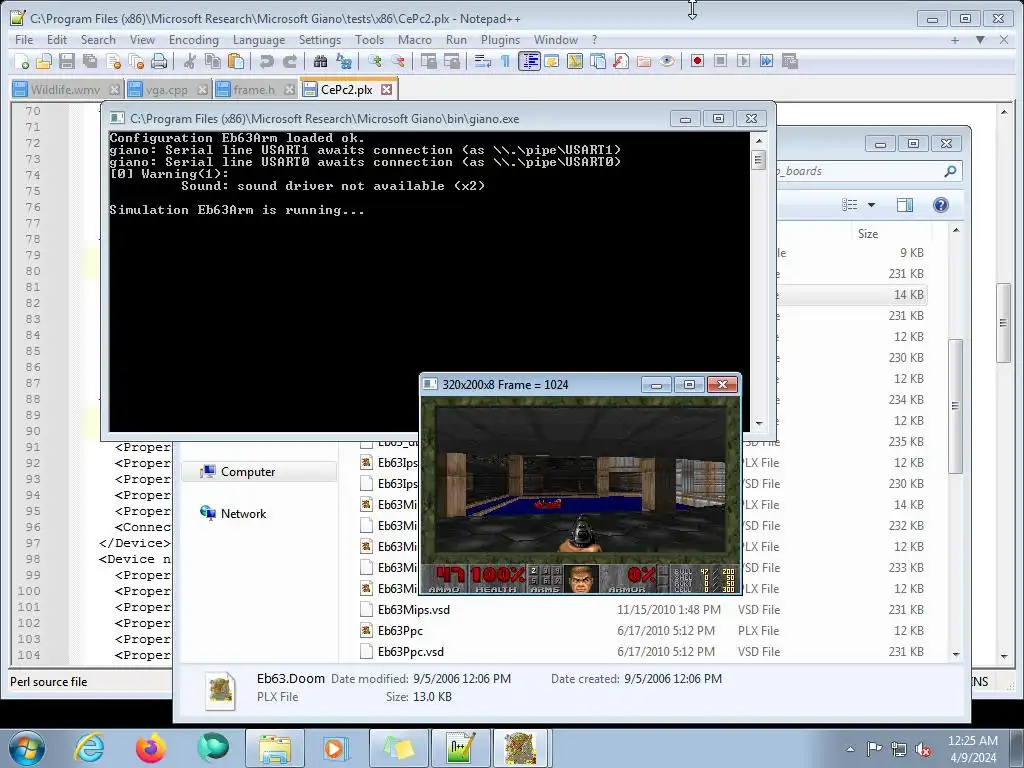Select Network in Explorer navigation pane

[243, 513]
